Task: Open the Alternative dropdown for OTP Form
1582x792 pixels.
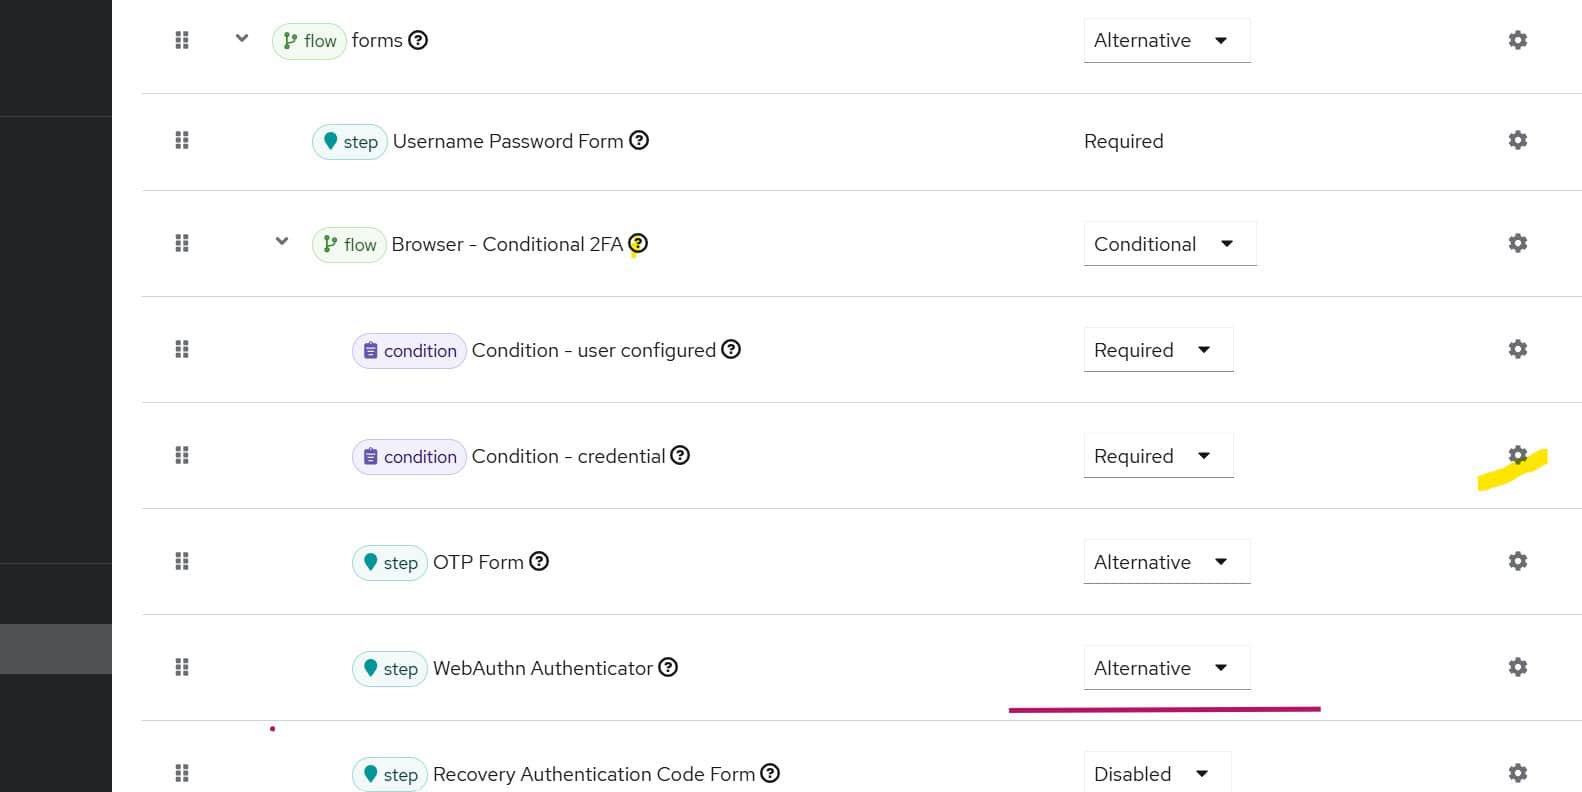Action: (x=1166, y=561)
